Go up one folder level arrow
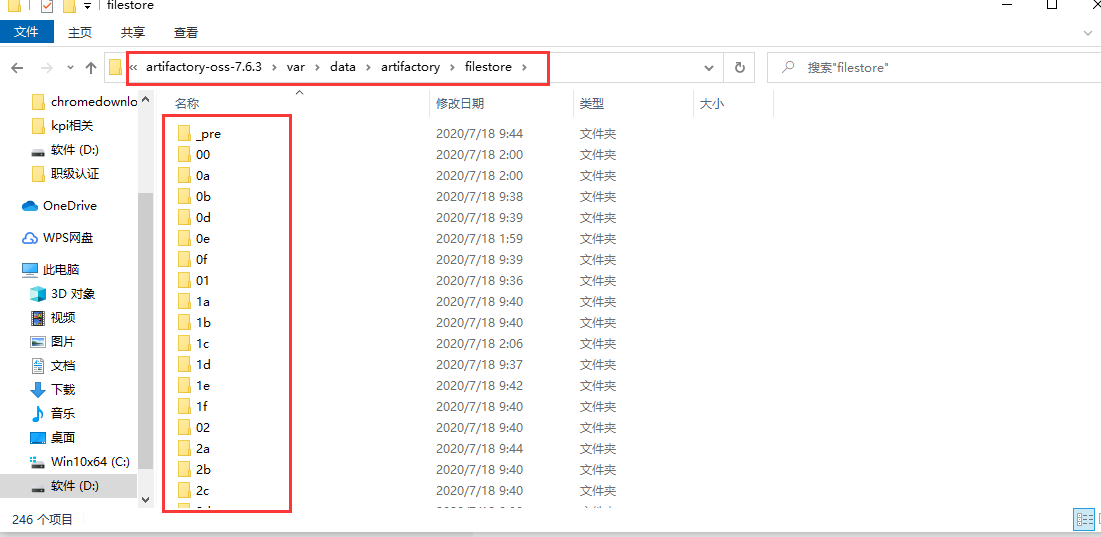1101x537 pixels. pyautogui.click(x=91, y=68)
